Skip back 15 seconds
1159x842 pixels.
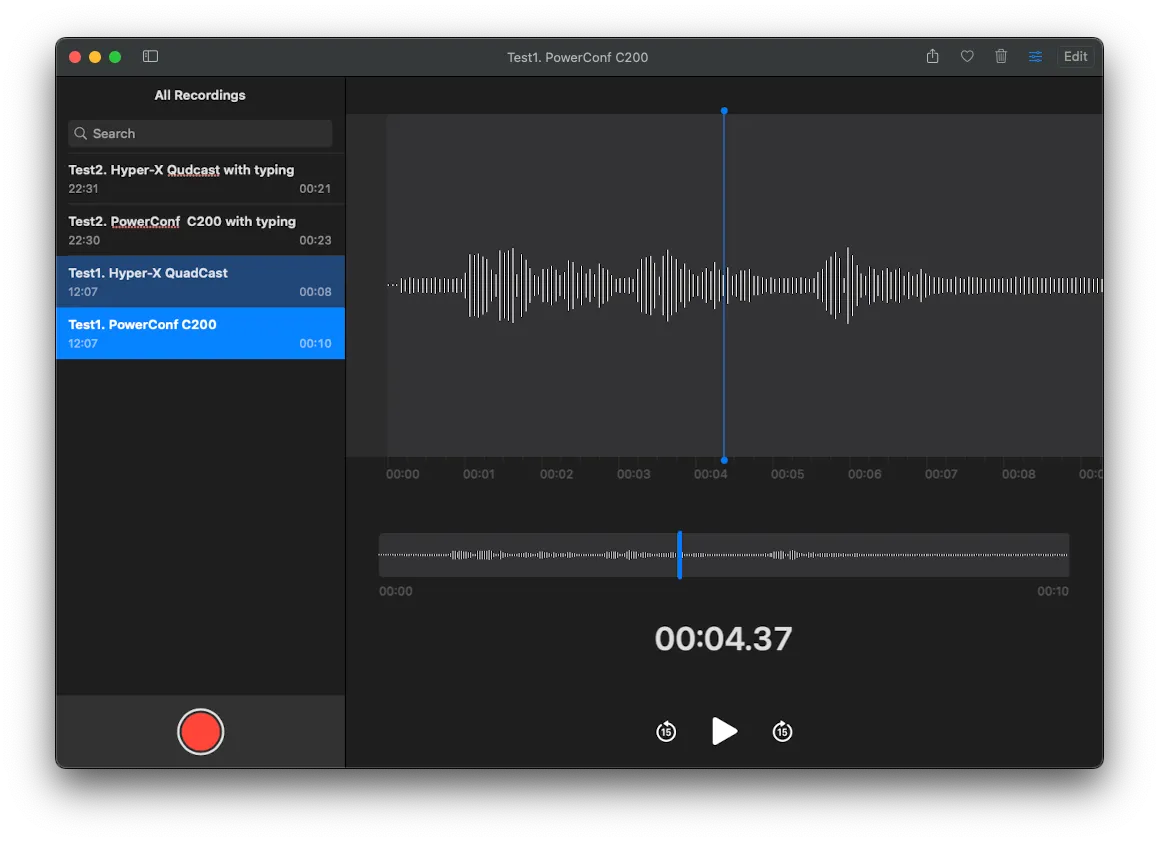pos(666,732)
